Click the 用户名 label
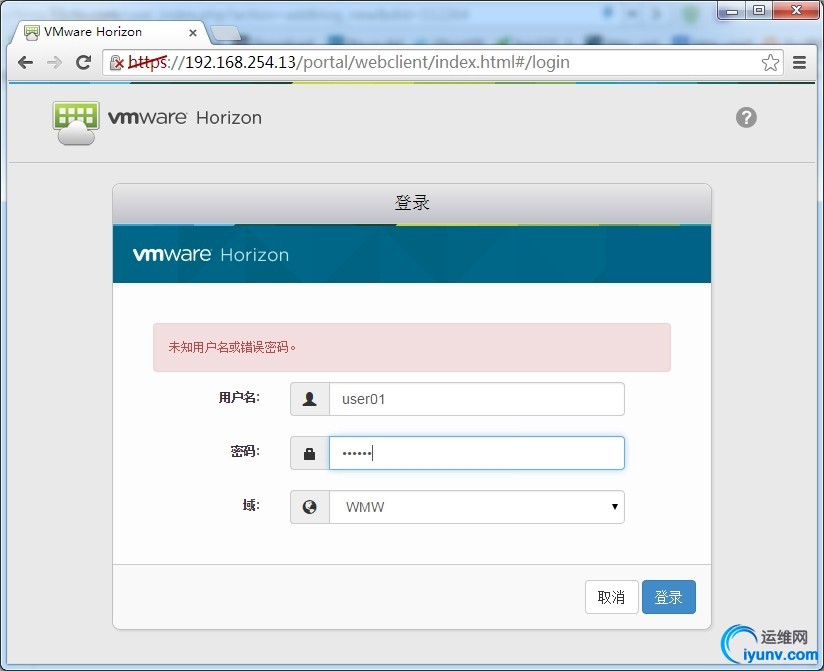This screenshot has height=671, width=824. (239, 398)
